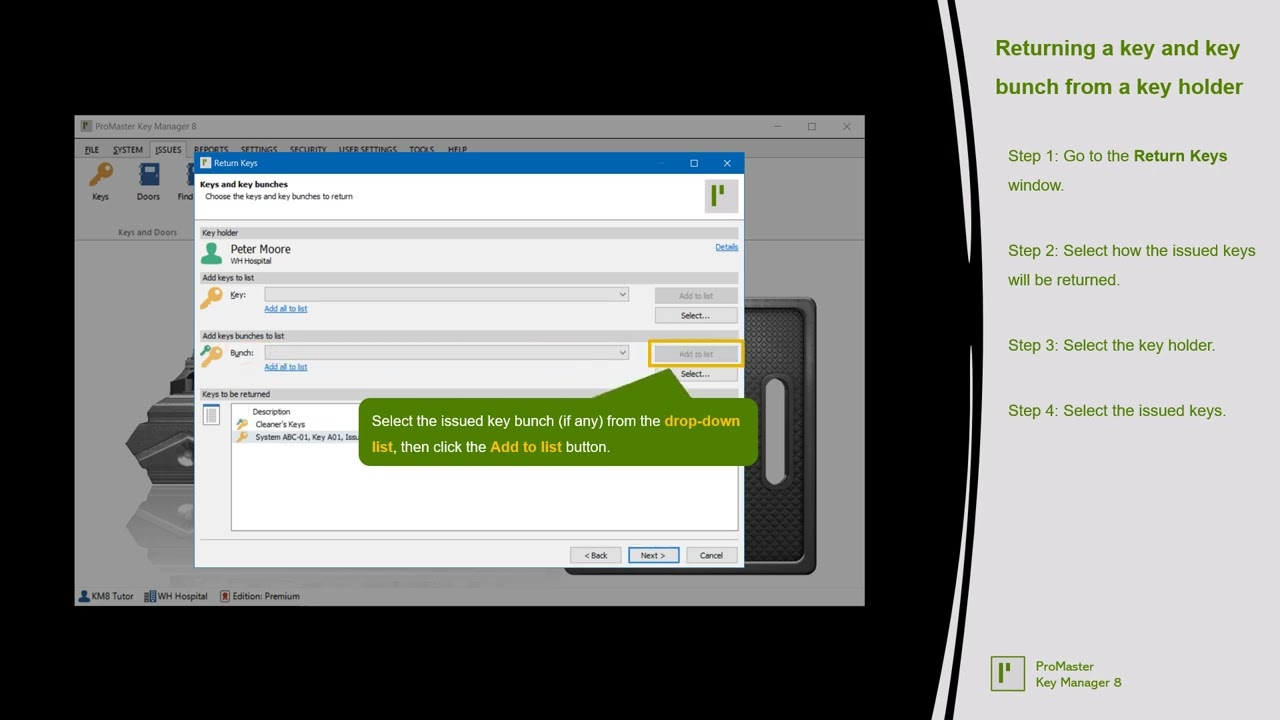Click the key bunch icon beside Bunch
The image size is (1280, 720).
(211, 355)
